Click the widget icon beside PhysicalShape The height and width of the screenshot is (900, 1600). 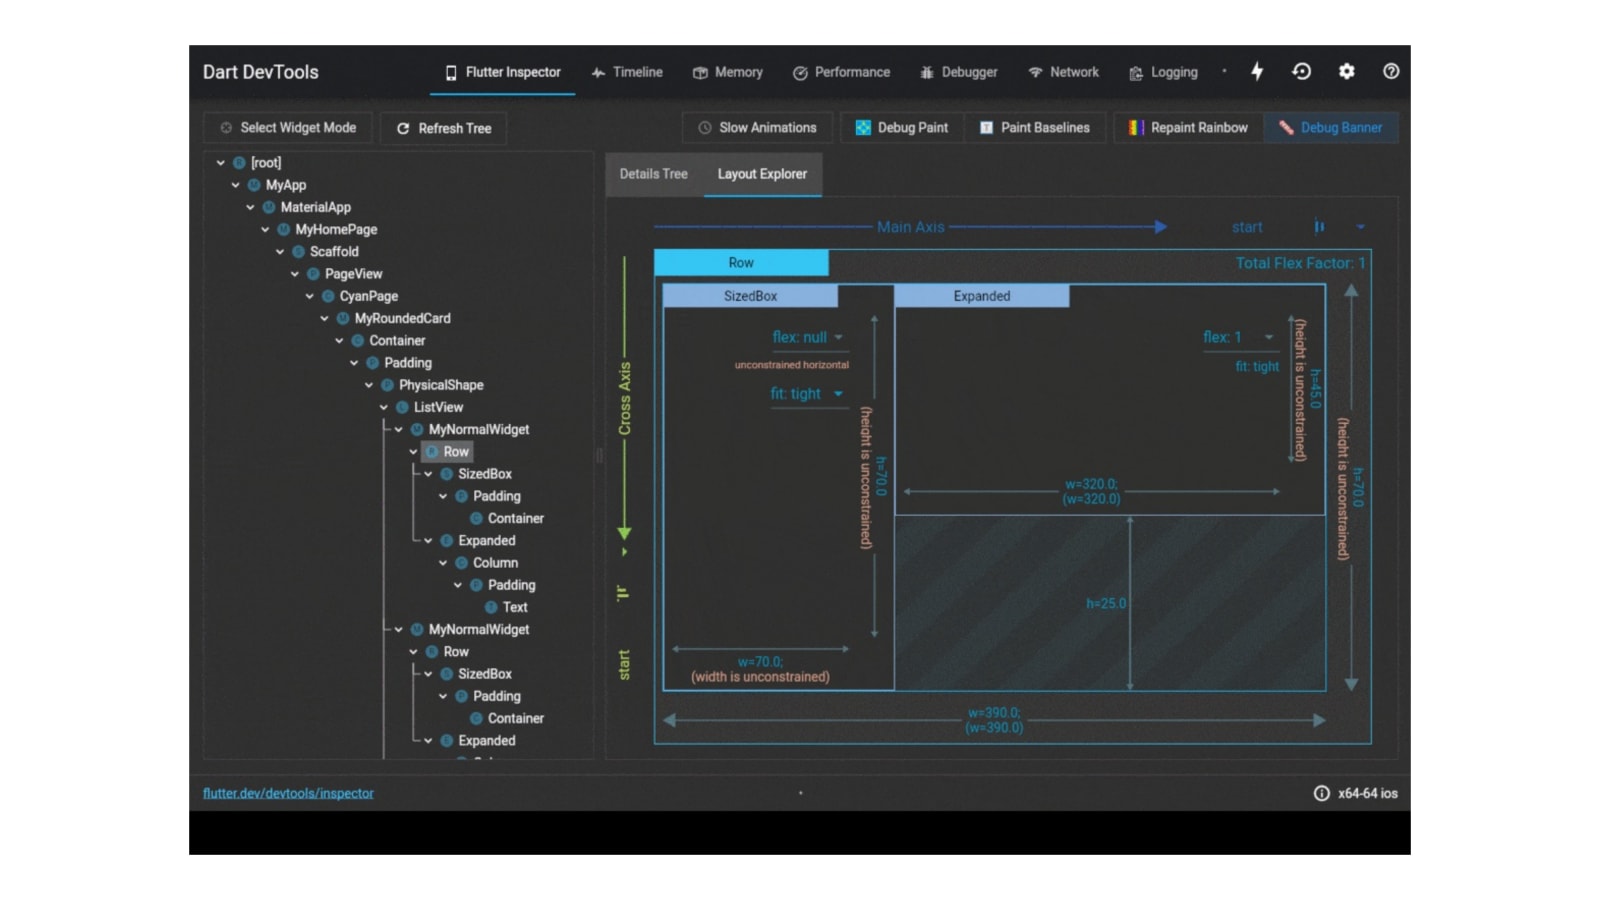click(x=387, y=385)
